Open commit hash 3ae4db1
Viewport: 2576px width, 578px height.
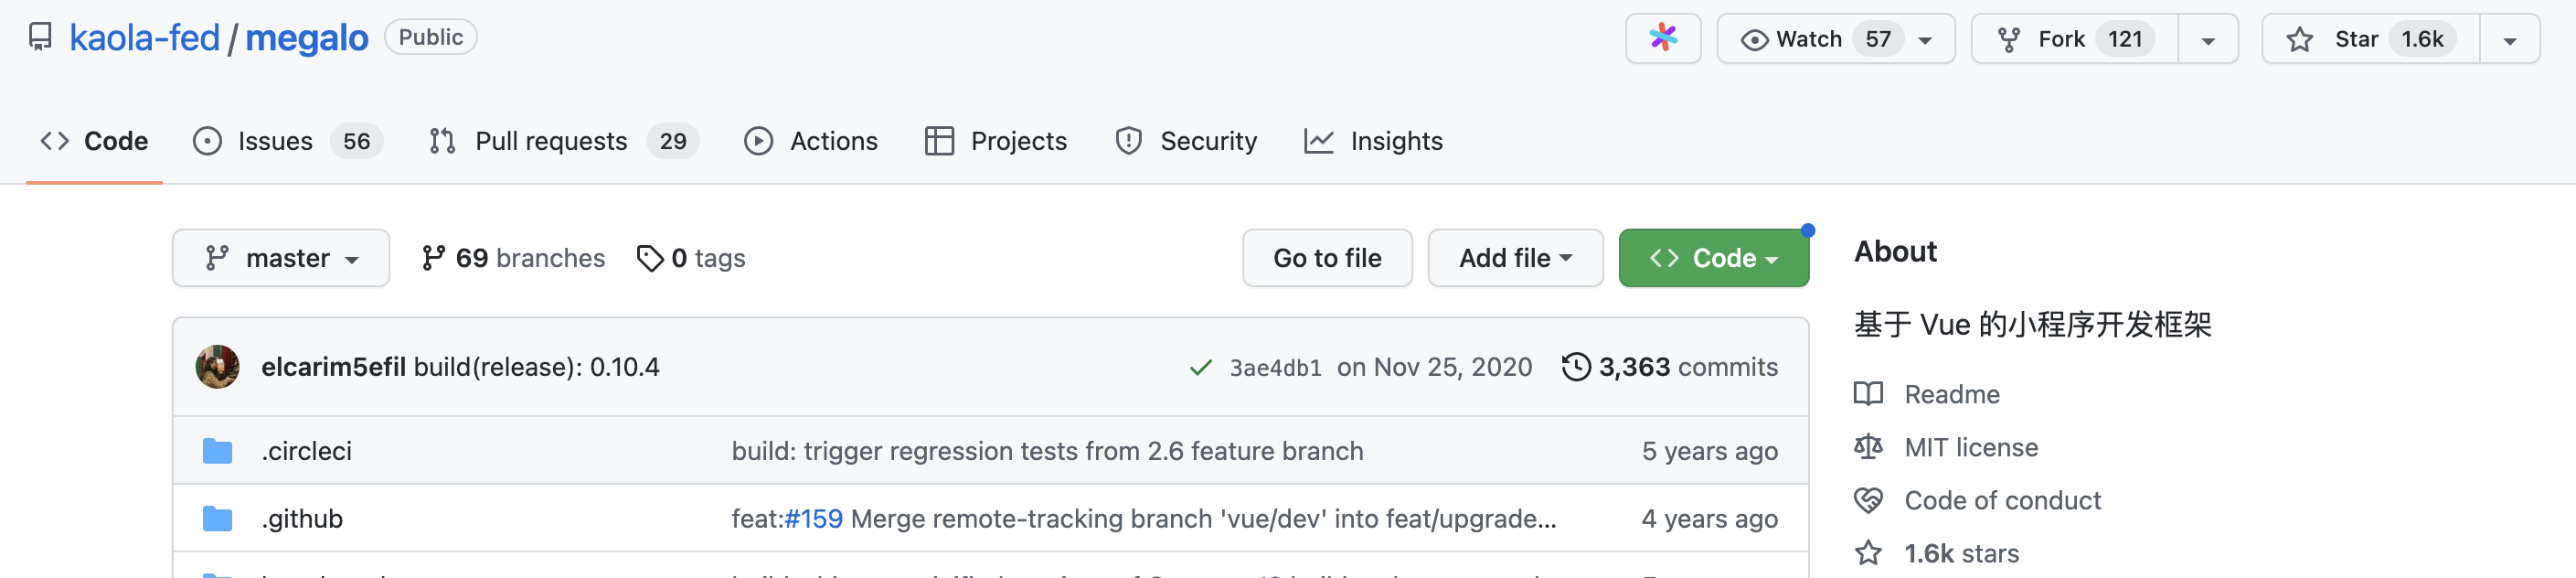[1275, 368]
